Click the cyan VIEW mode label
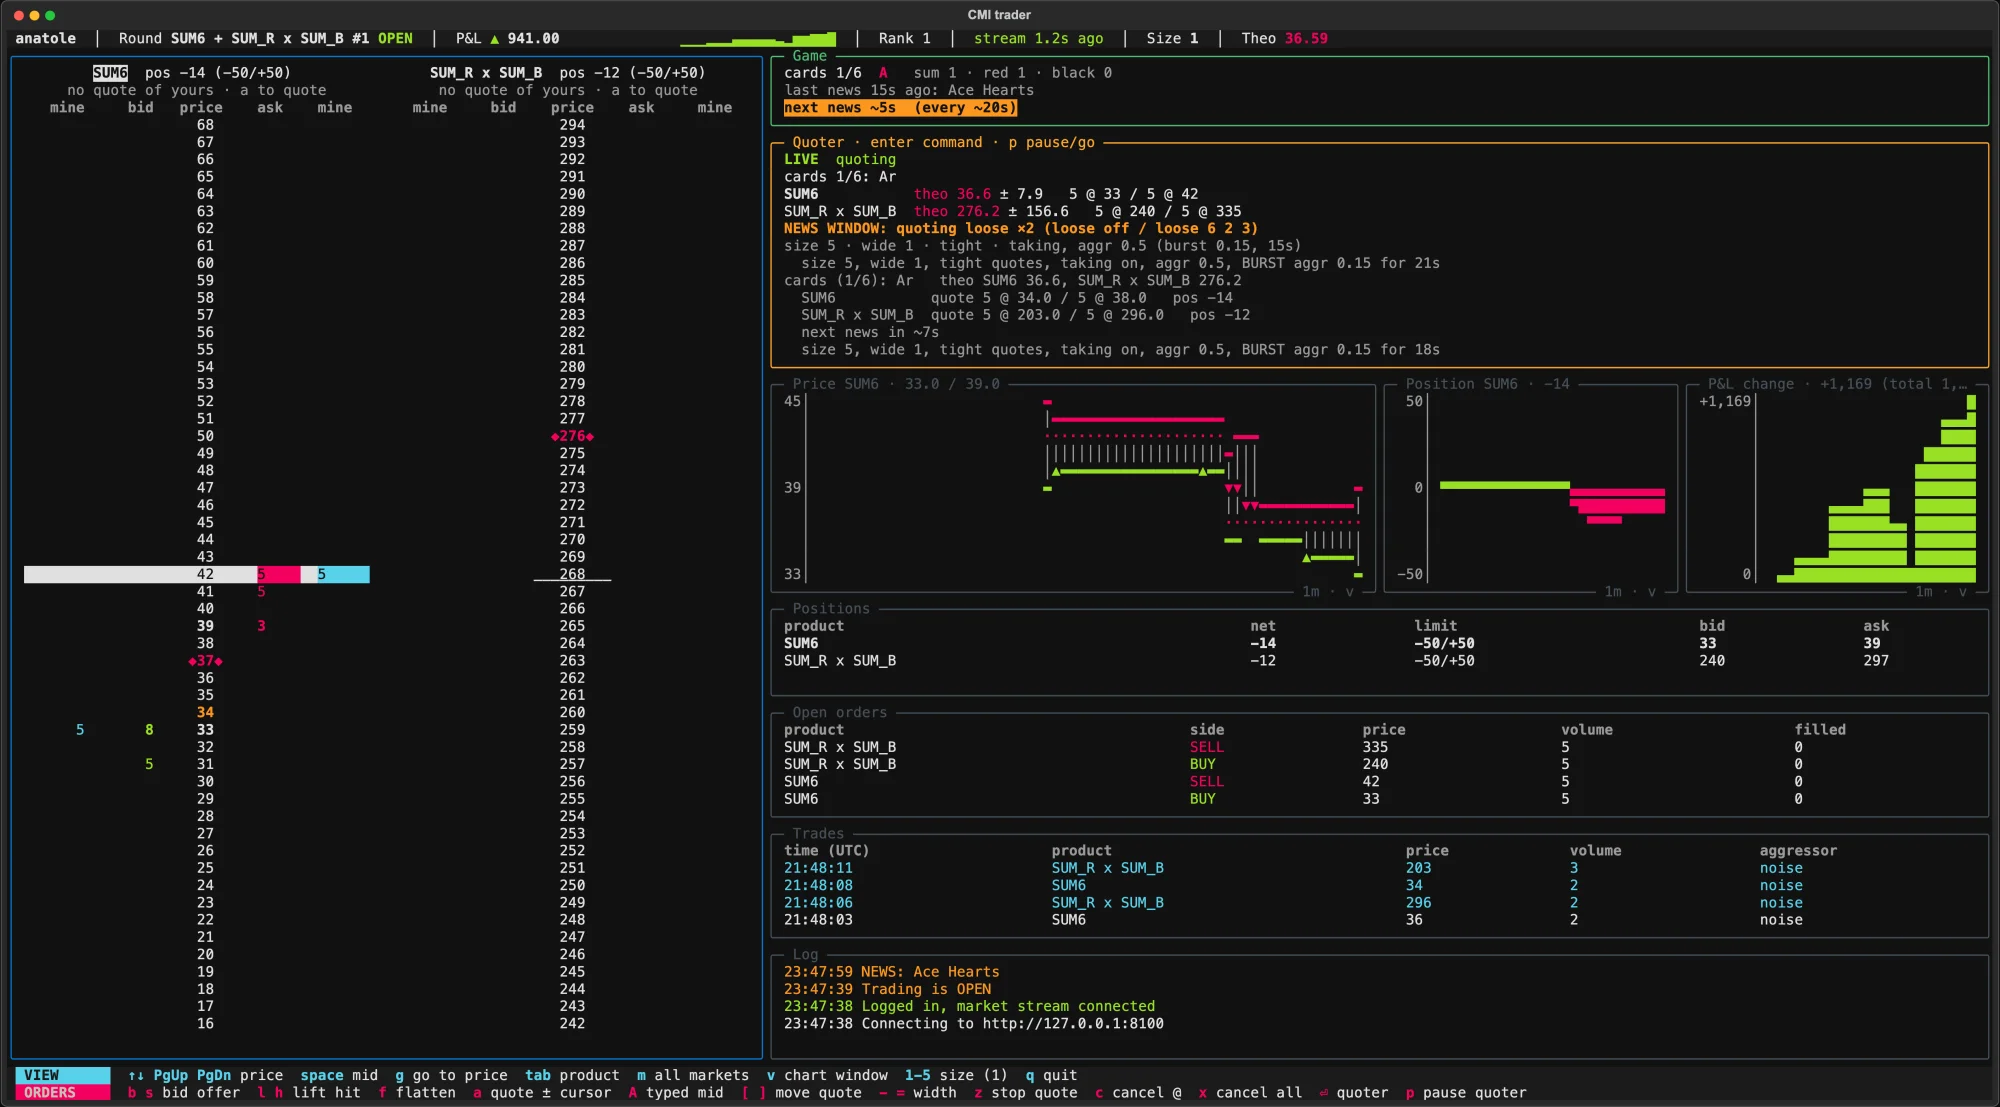The image size is (2000, 1107). (62, 1075)
